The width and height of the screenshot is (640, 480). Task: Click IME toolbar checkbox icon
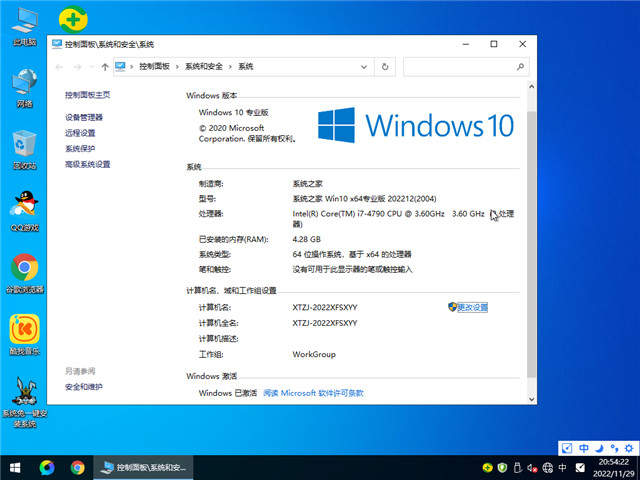tap(567, 448)
